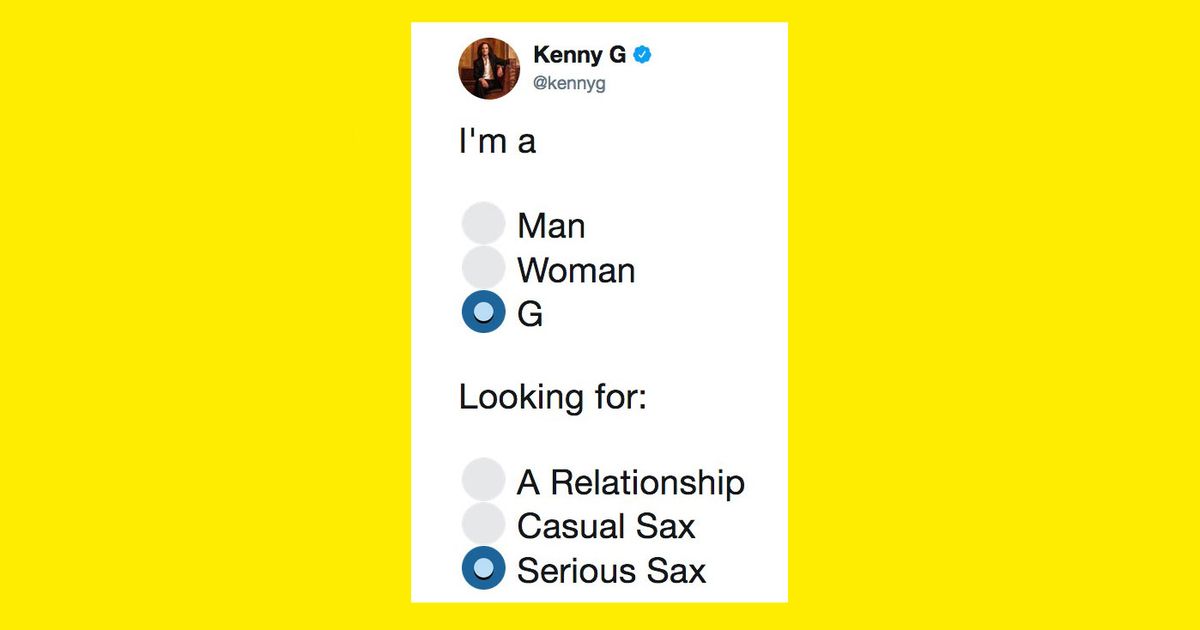
Task: Select the 'Serious Sax' option
Action: (x=483, y=568)
